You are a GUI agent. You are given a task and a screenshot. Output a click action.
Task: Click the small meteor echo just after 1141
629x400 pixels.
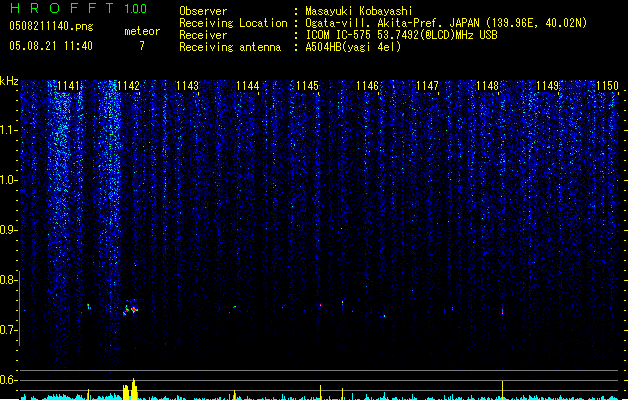[x=89, y=307]
